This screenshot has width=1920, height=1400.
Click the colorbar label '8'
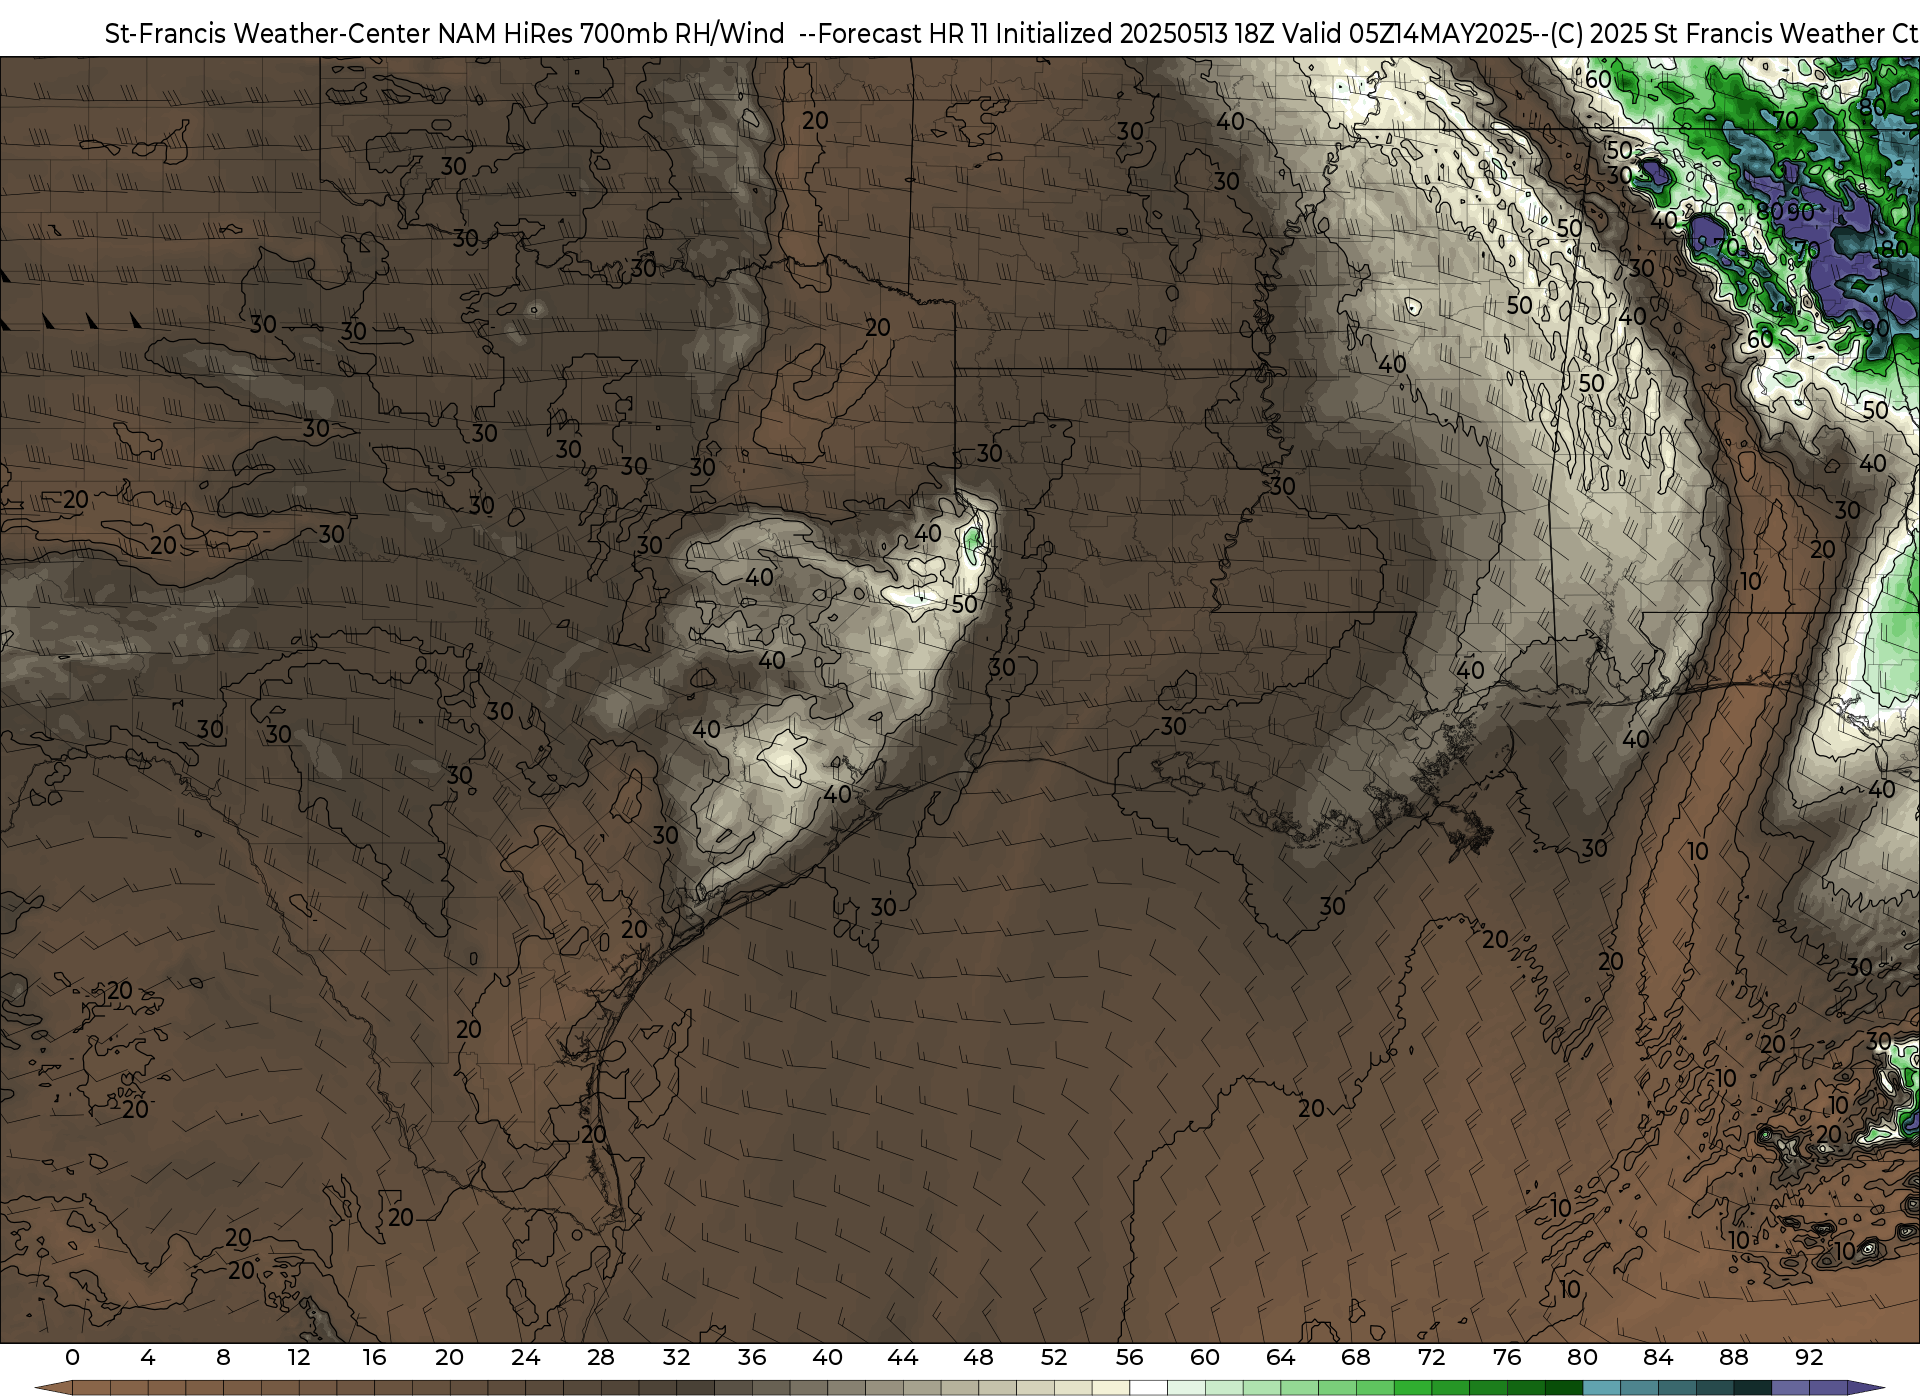click(x=223, y=1357)
